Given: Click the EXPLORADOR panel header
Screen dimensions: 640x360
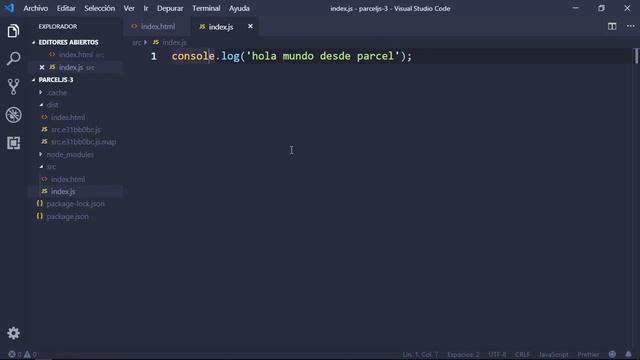Looking at the screenshot, I should tap(58, 27).
